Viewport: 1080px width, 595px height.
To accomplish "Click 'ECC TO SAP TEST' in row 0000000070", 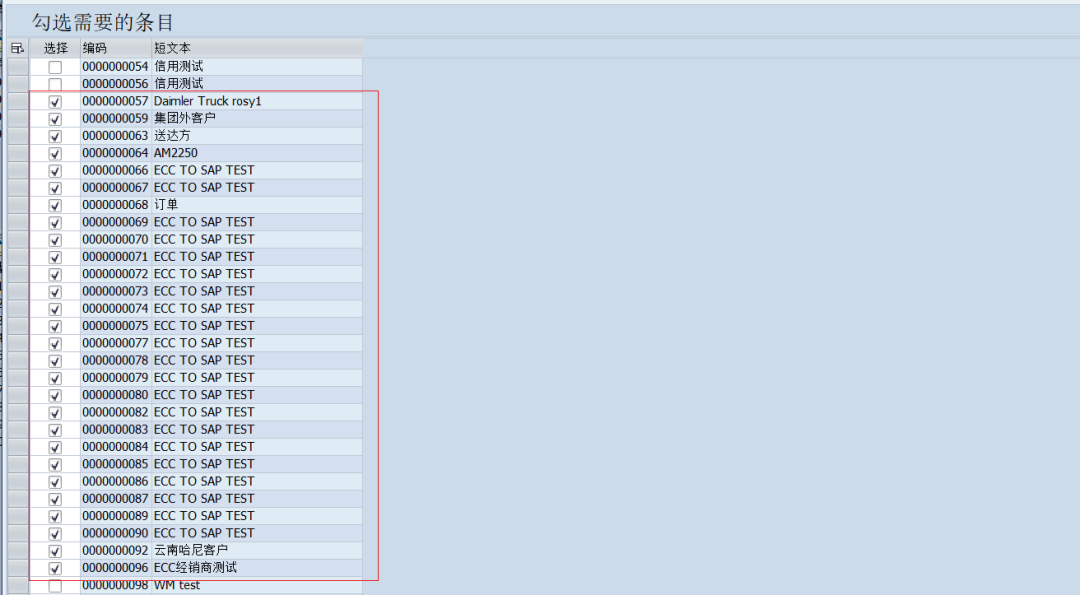I will pyautogui.click(x=204, y=240).
